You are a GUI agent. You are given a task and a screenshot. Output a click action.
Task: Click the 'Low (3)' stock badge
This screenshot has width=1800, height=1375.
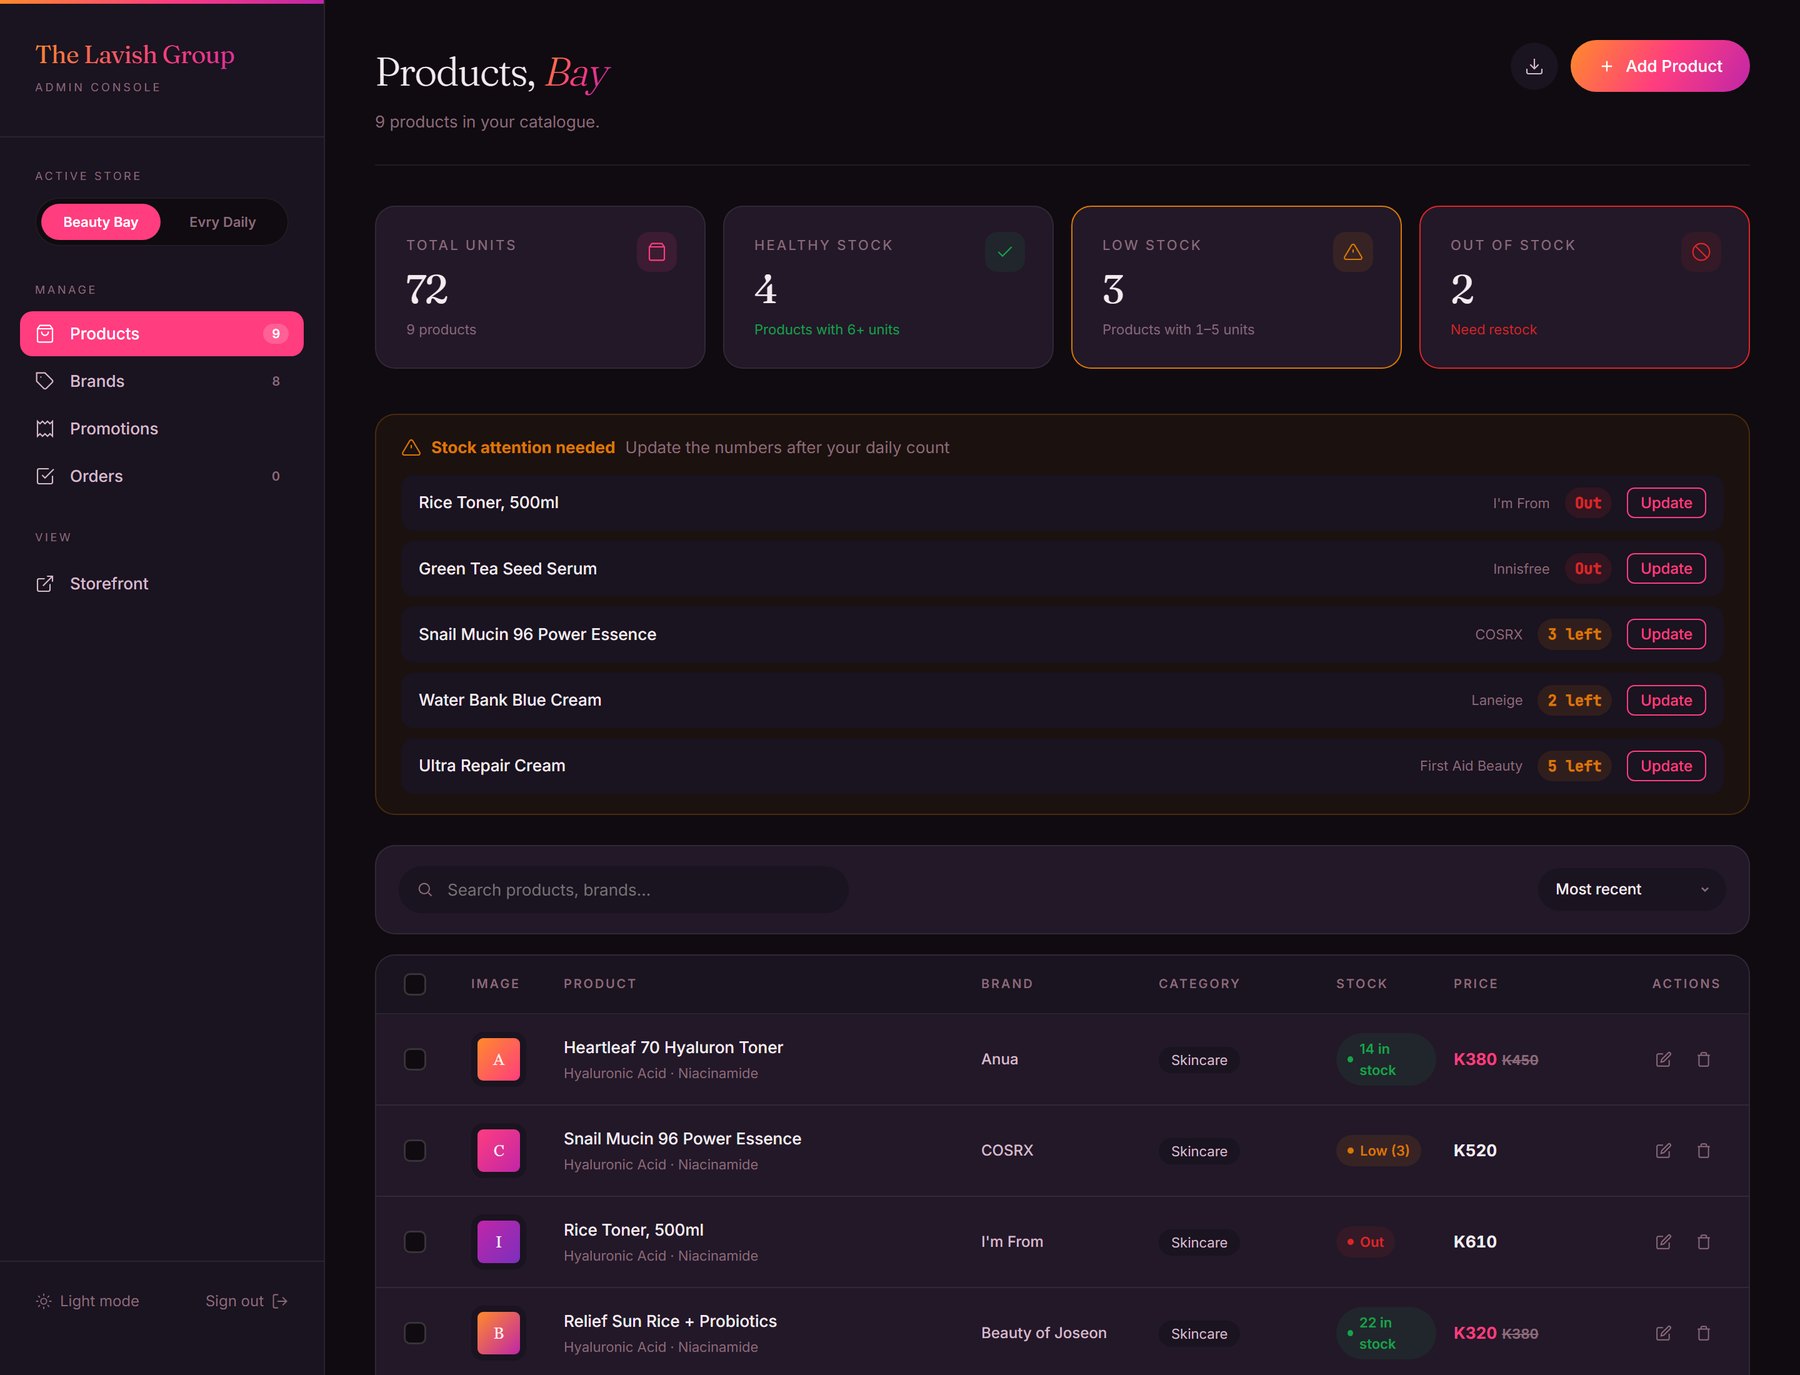1379,1151
